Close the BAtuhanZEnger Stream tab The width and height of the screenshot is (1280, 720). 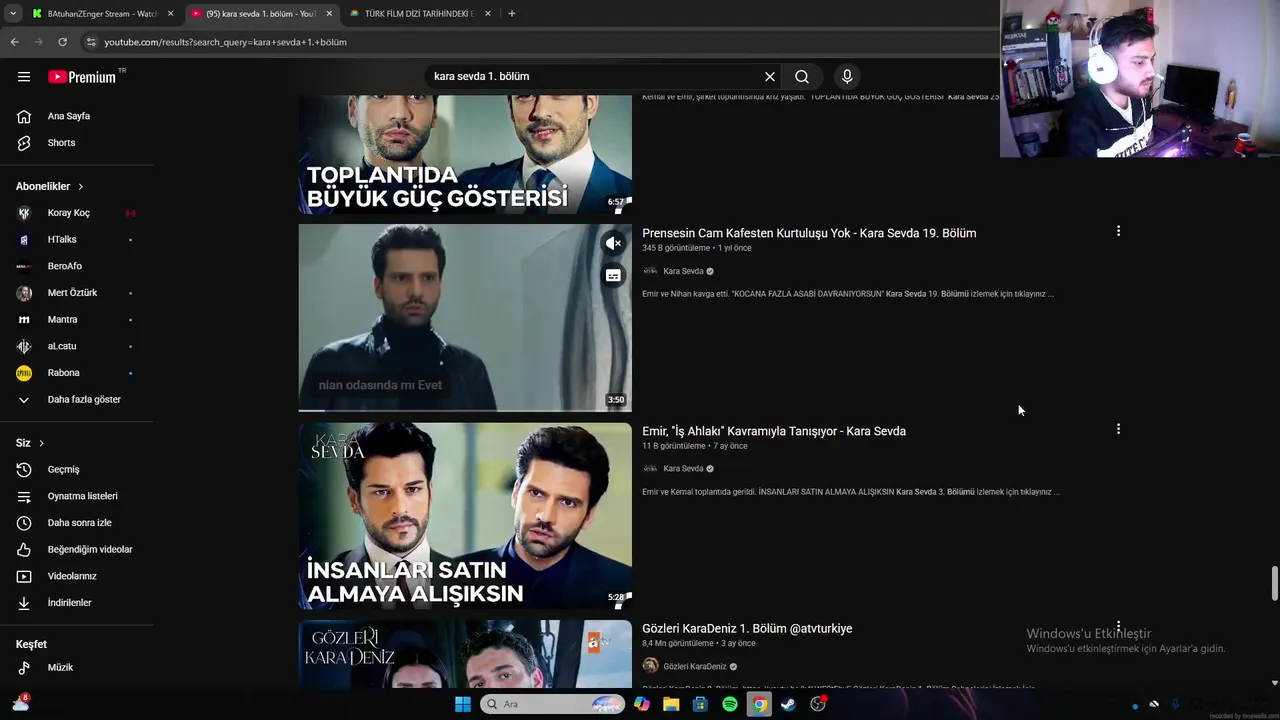click(170, 14)
